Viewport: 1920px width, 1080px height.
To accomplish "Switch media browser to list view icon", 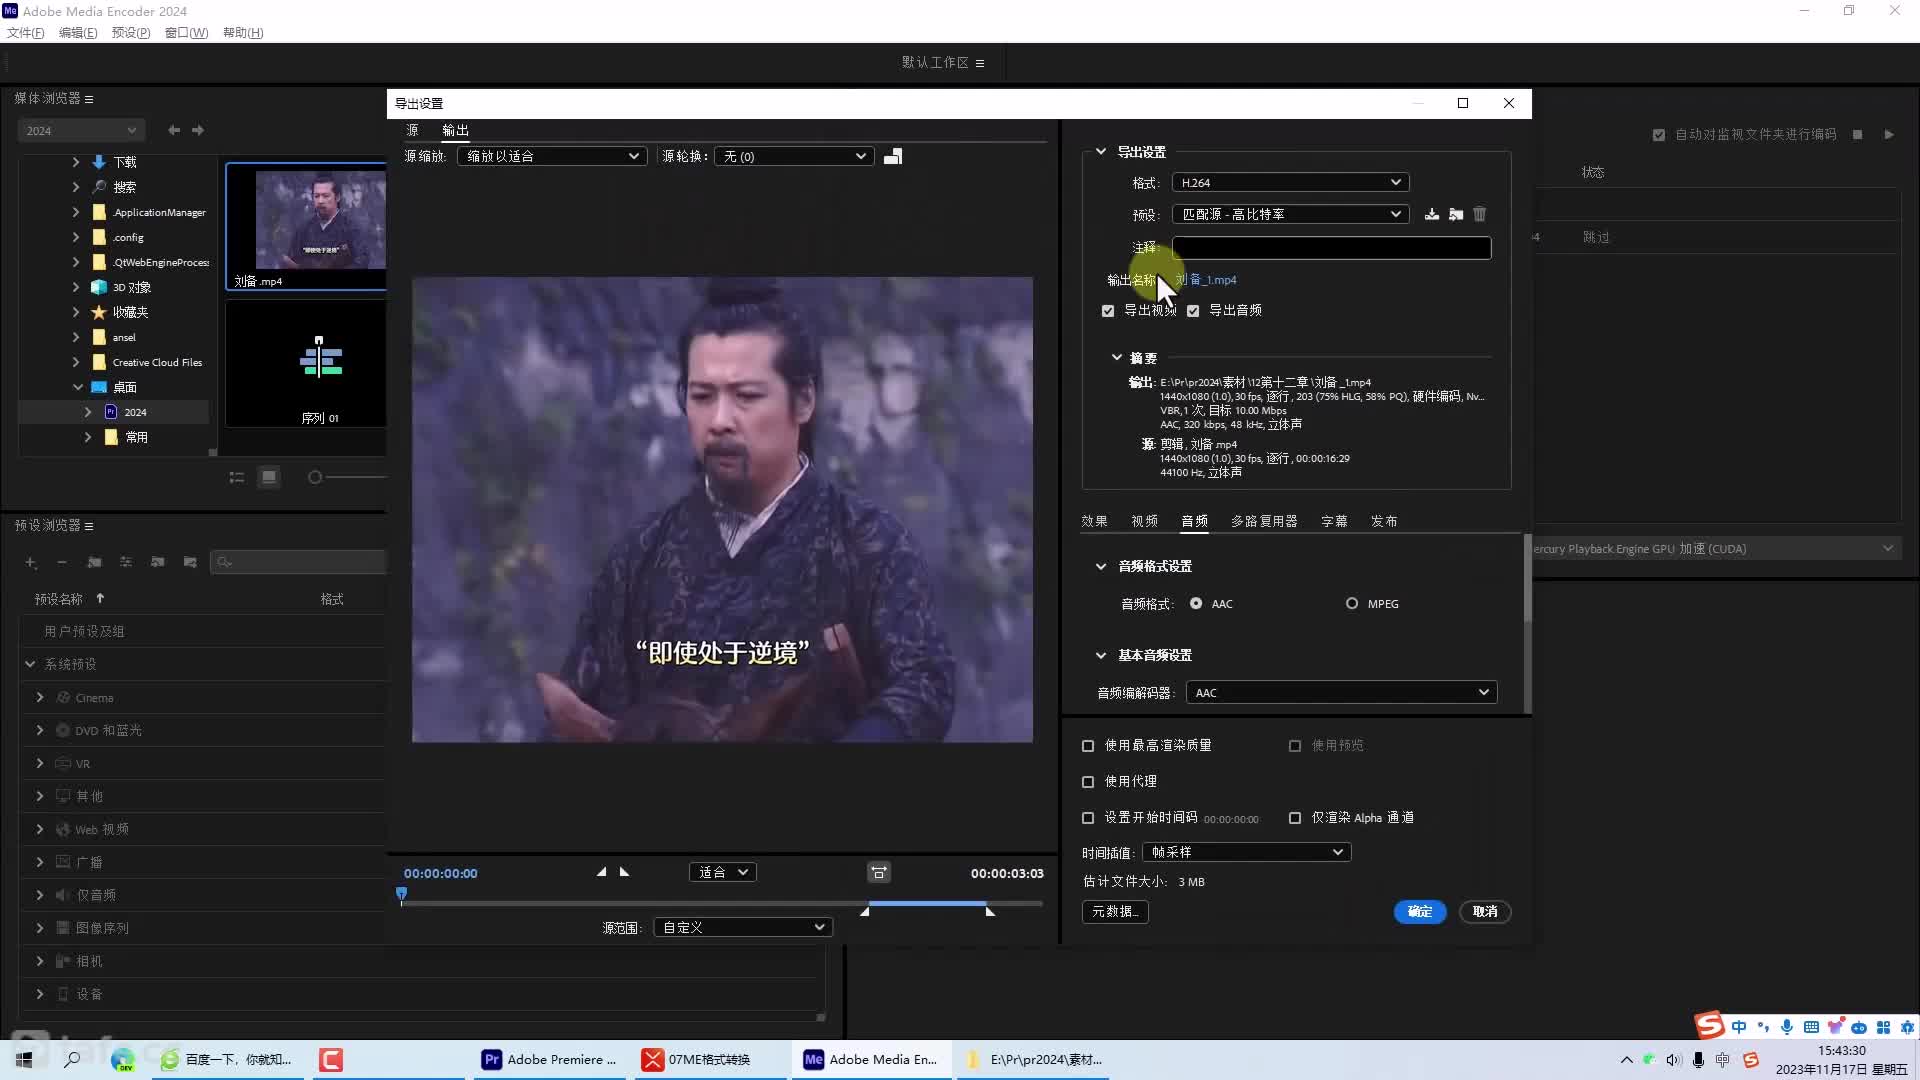I will tap(237, 477).
